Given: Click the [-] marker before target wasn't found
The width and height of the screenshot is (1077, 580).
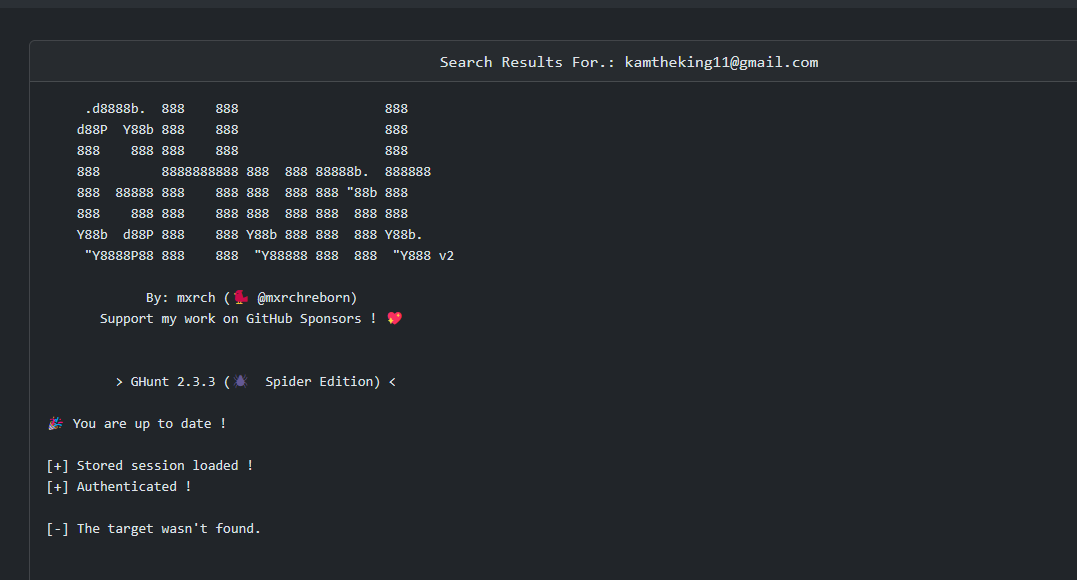Looking at the screenshot, I should coord(58,528).
